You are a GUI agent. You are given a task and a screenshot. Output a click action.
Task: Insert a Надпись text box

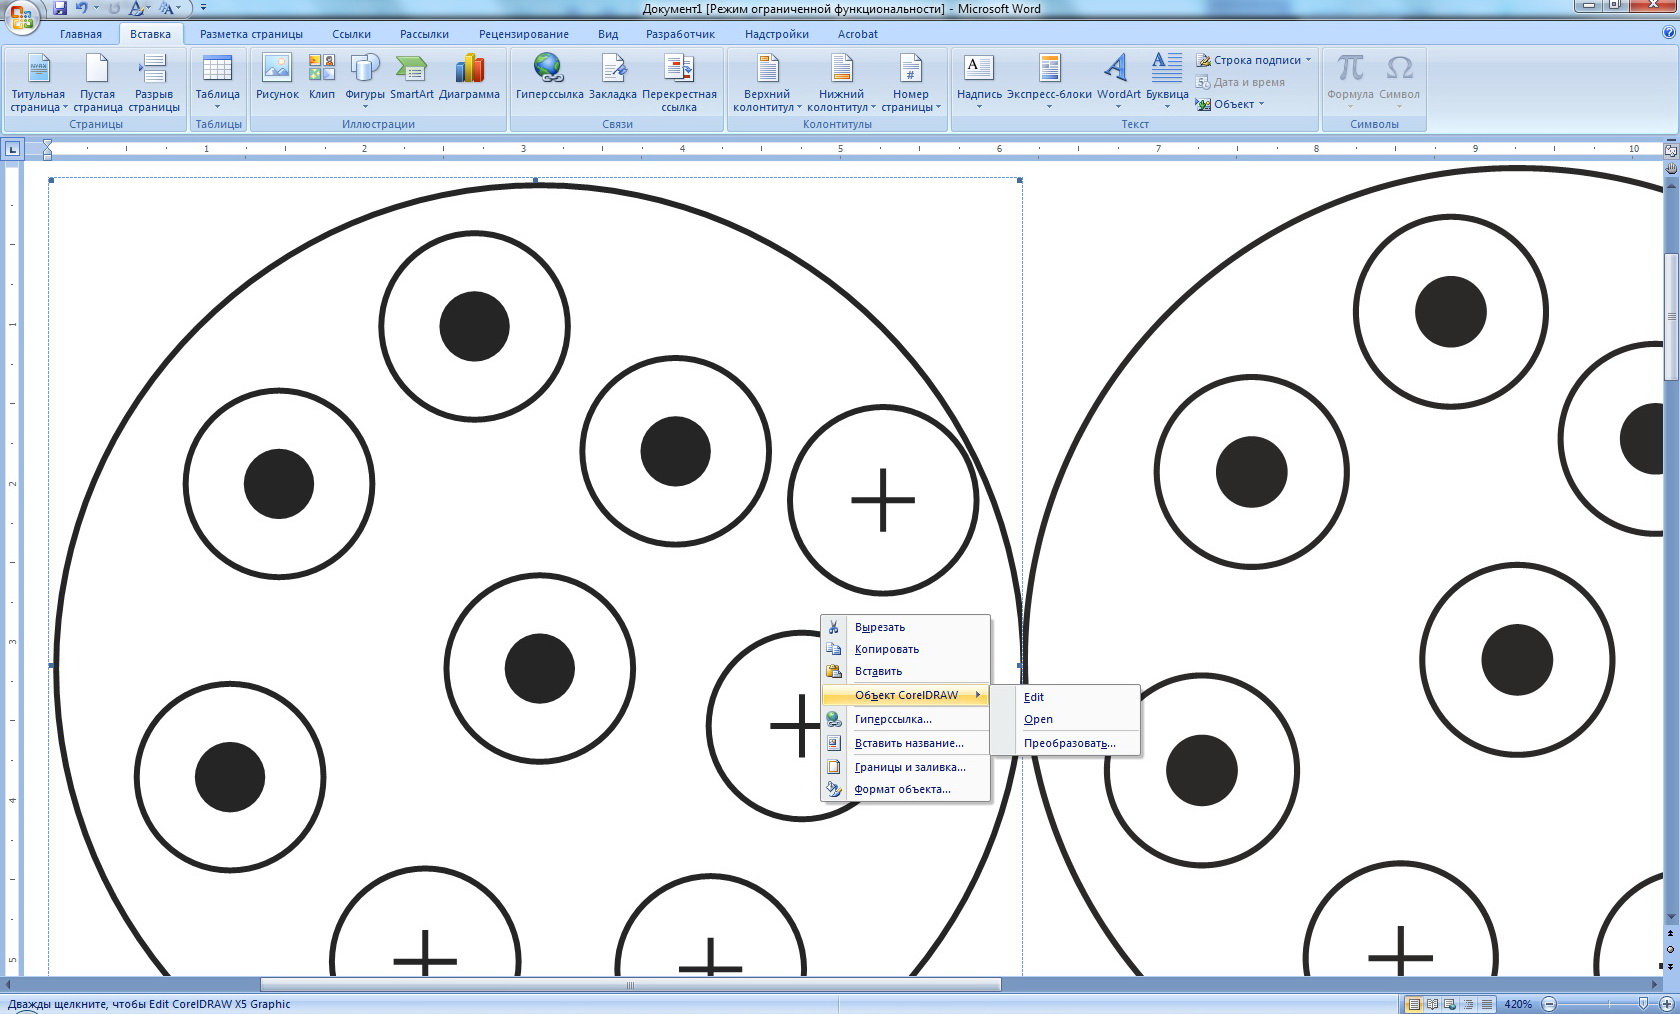979,80
